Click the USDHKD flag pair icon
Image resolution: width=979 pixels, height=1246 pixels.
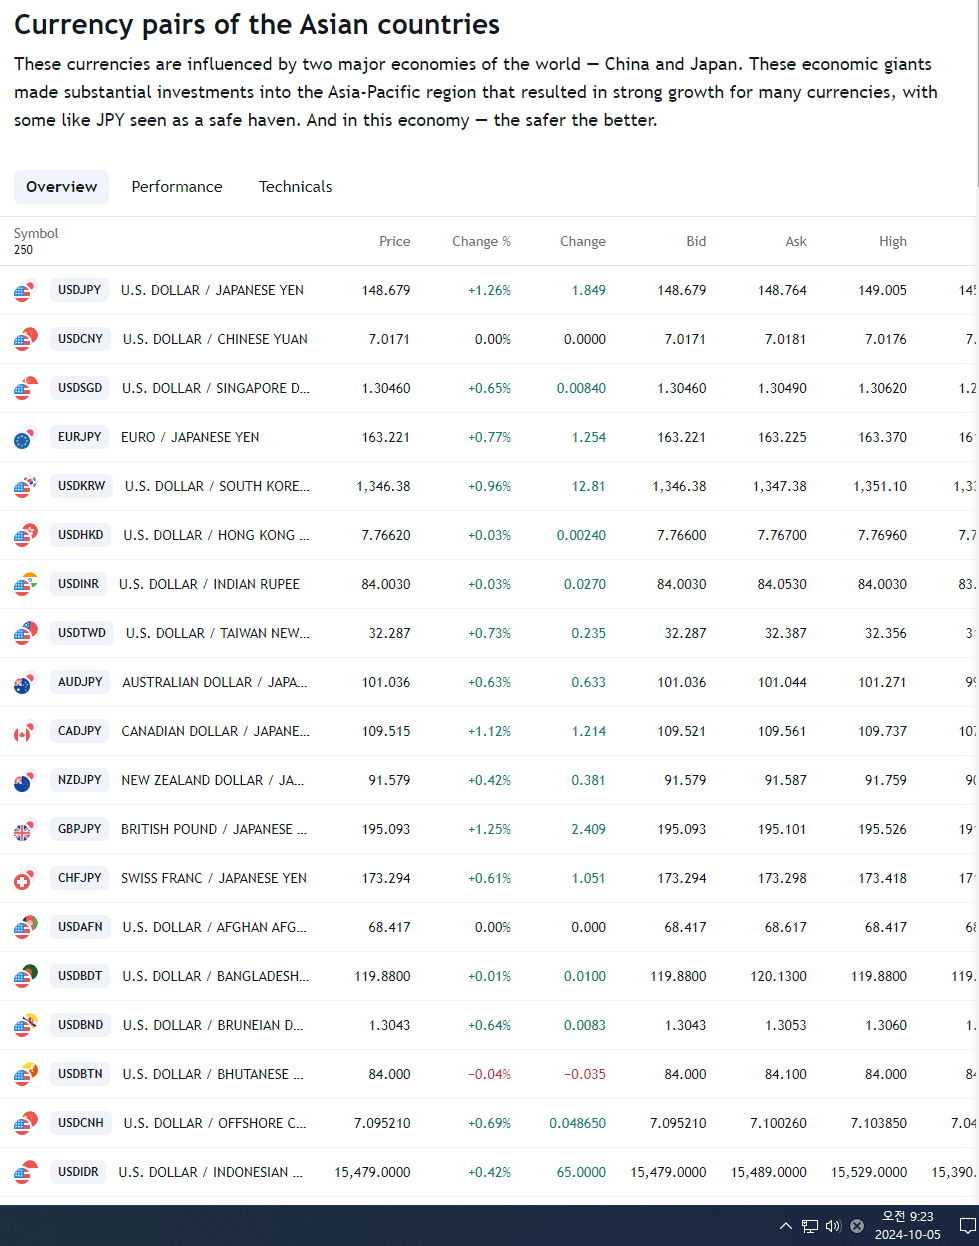tap(26, 535)
